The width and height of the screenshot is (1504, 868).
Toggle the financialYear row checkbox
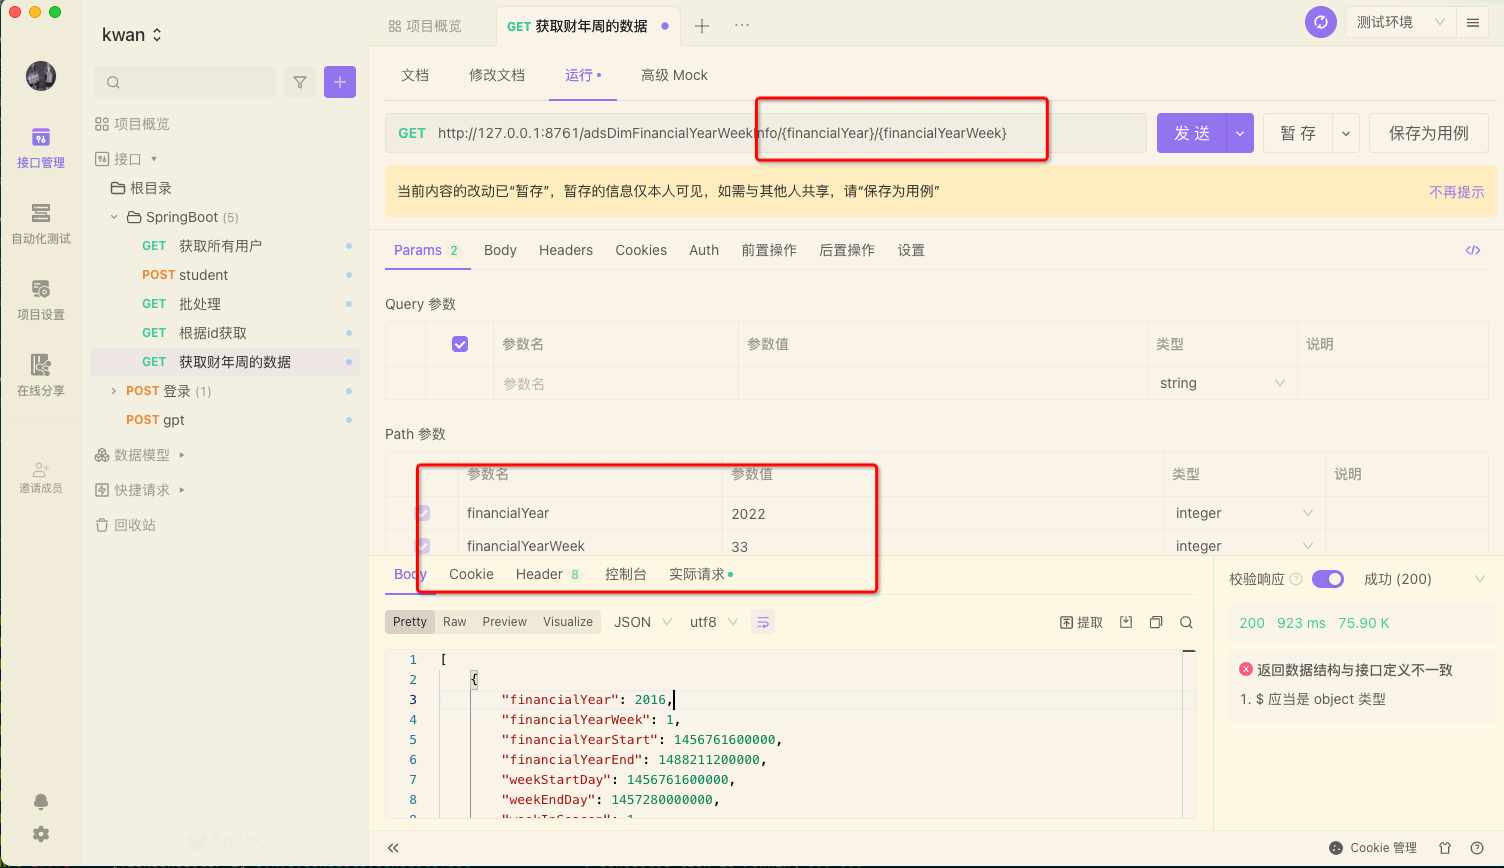tap(423, 513)
